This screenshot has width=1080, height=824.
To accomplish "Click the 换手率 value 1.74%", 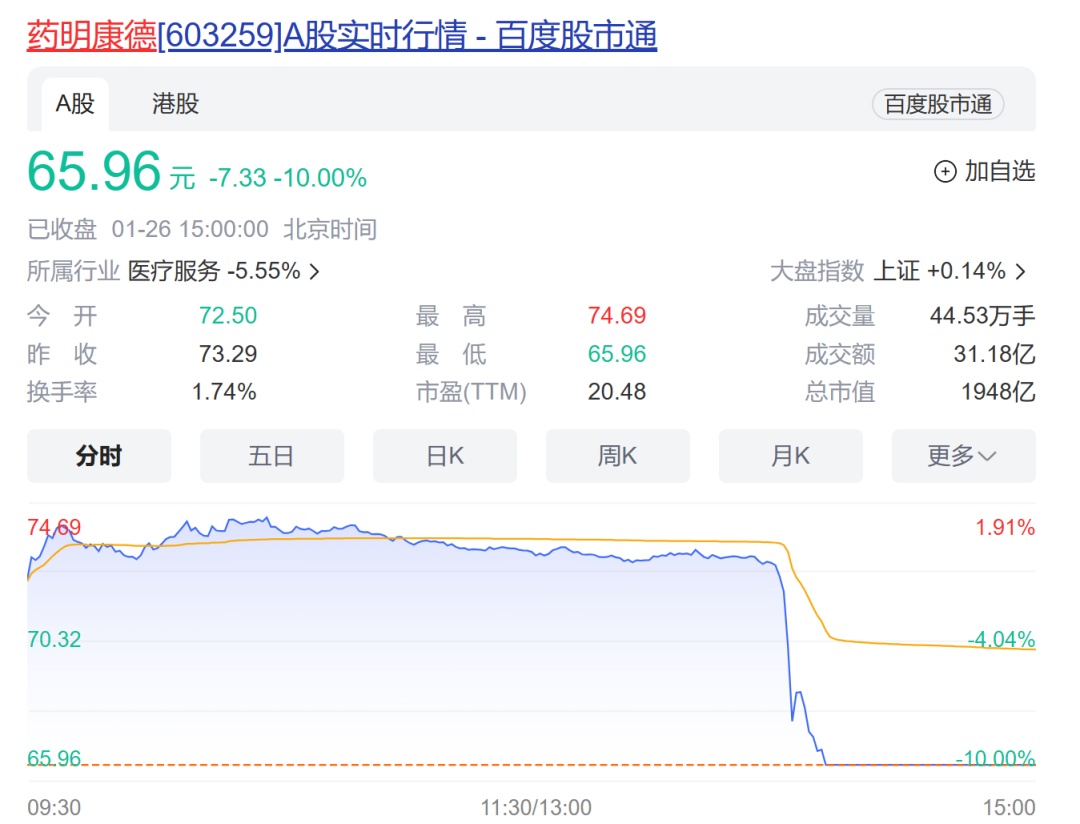I will coord(224,392).
